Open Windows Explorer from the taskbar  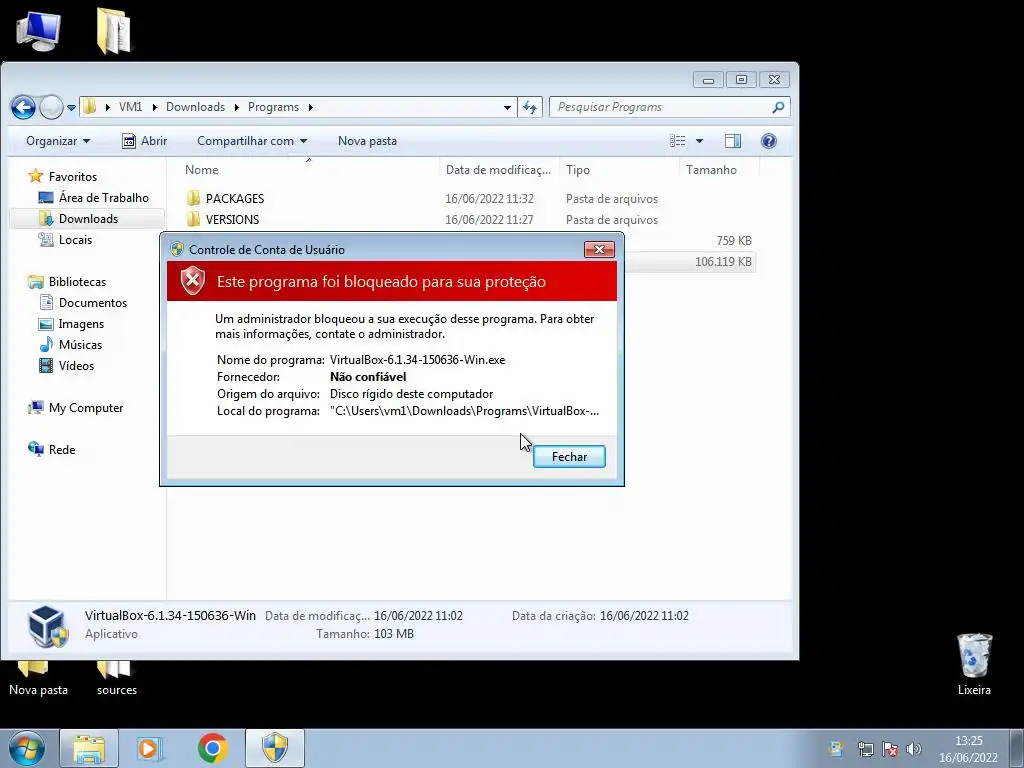89,748
